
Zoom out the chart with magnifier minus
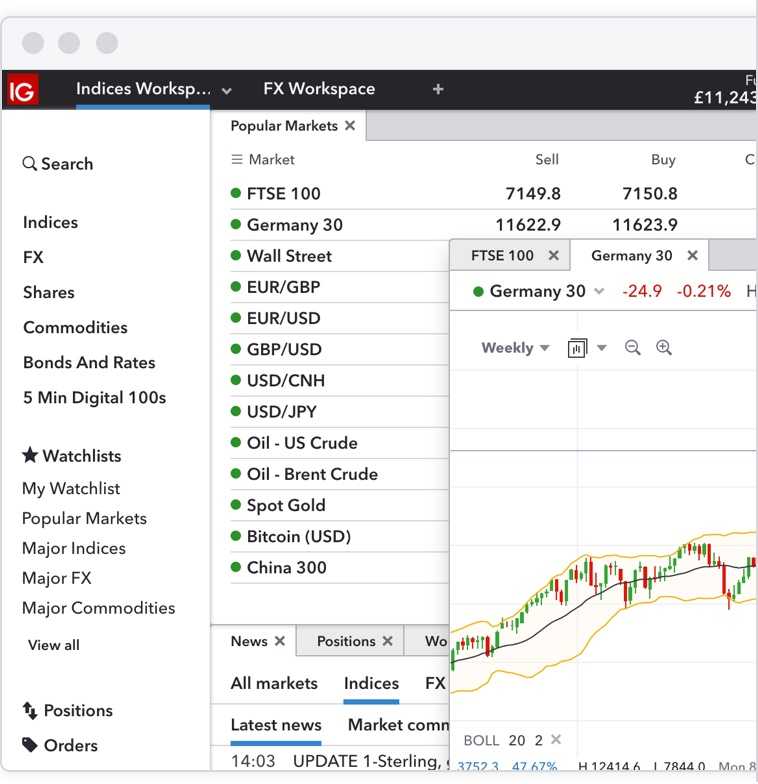point(632,348)
